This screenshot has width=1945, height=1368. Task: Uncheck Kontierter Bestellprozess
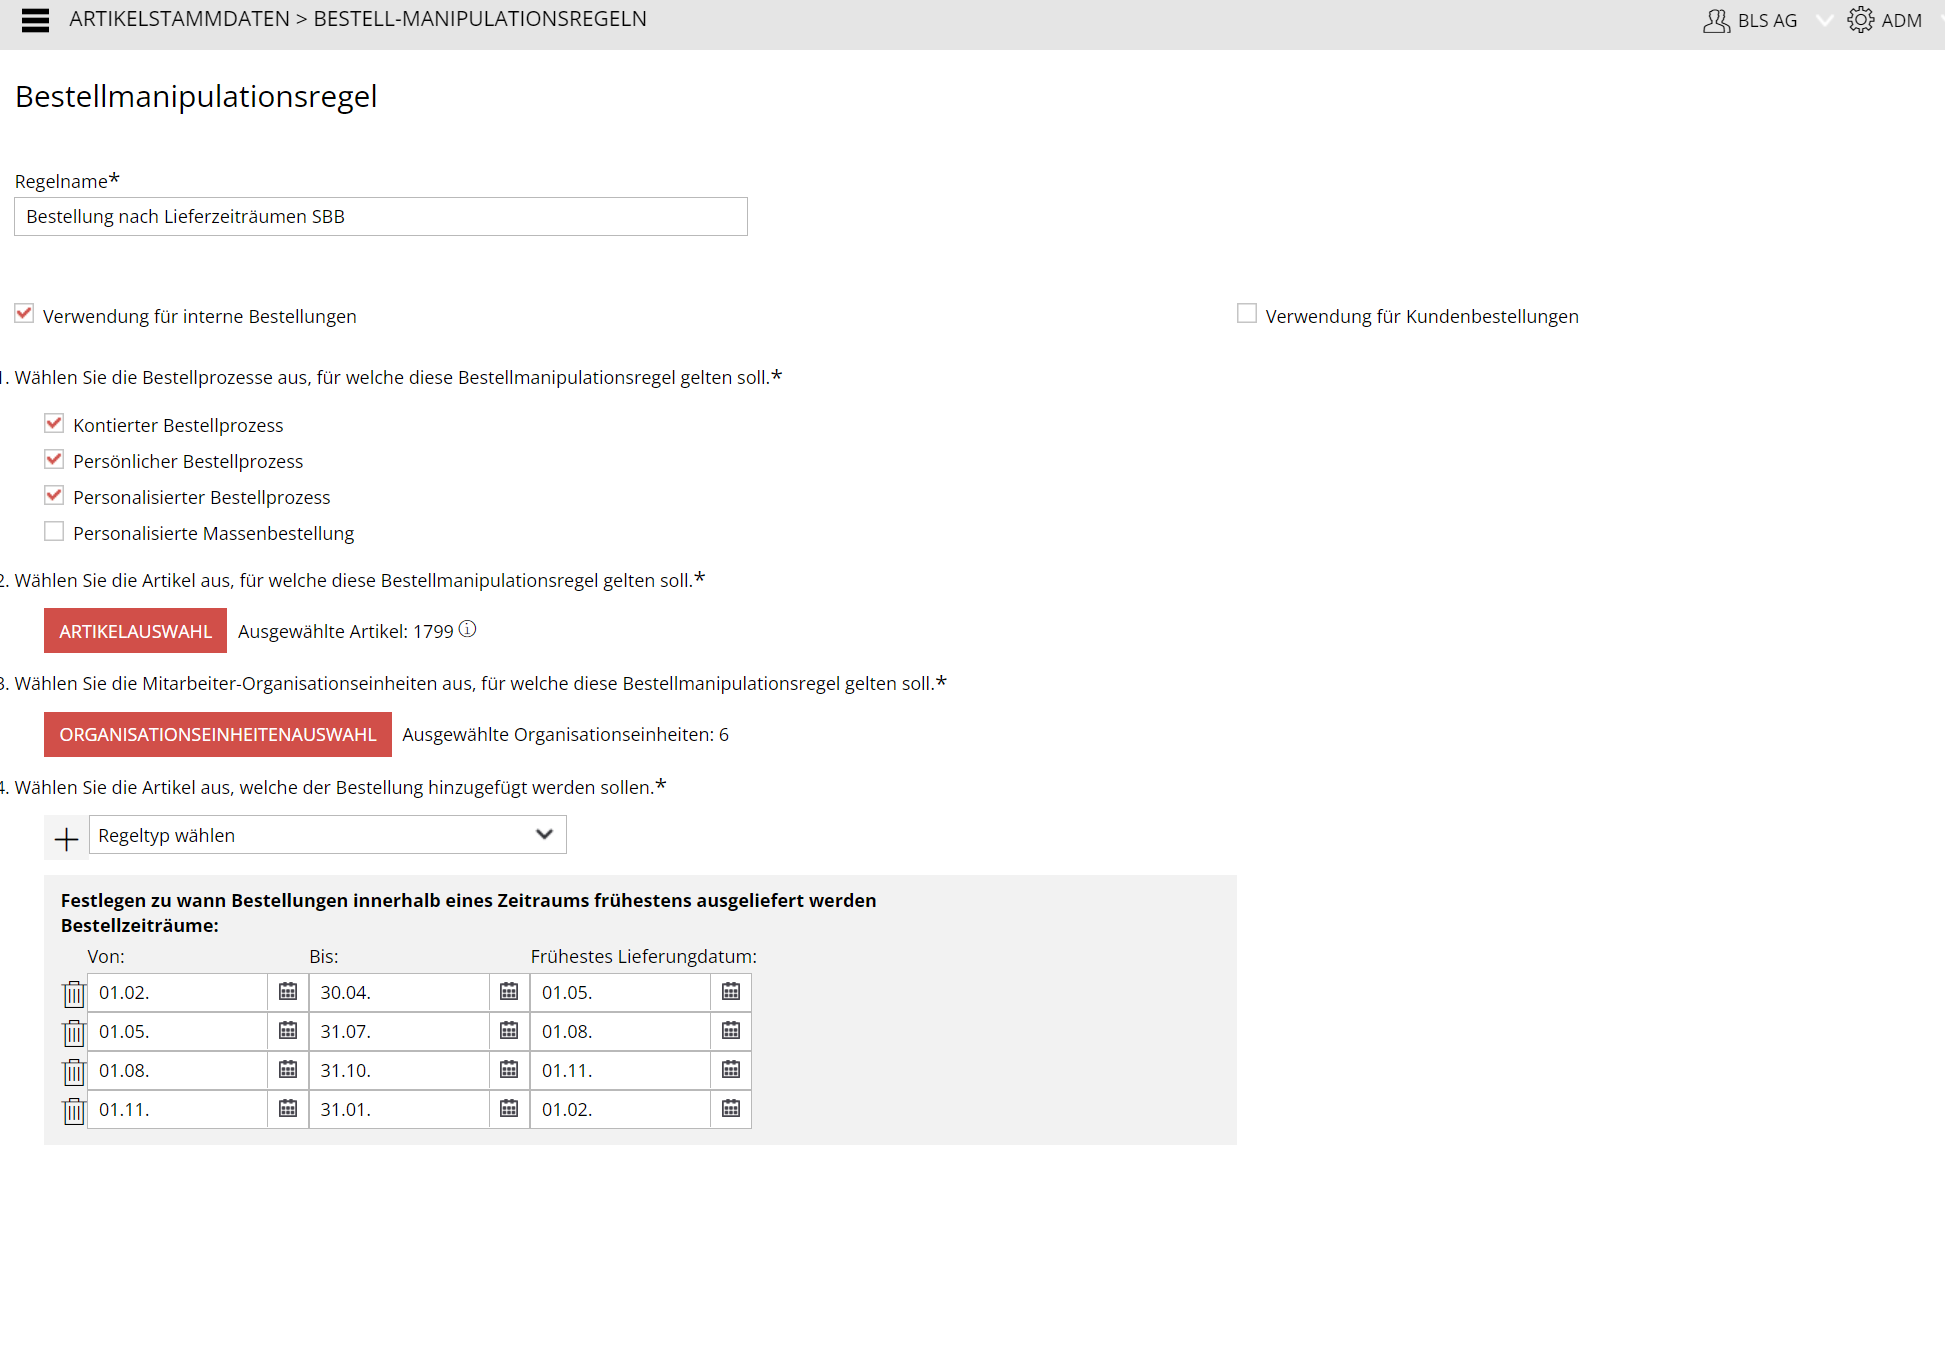(54, 424)
